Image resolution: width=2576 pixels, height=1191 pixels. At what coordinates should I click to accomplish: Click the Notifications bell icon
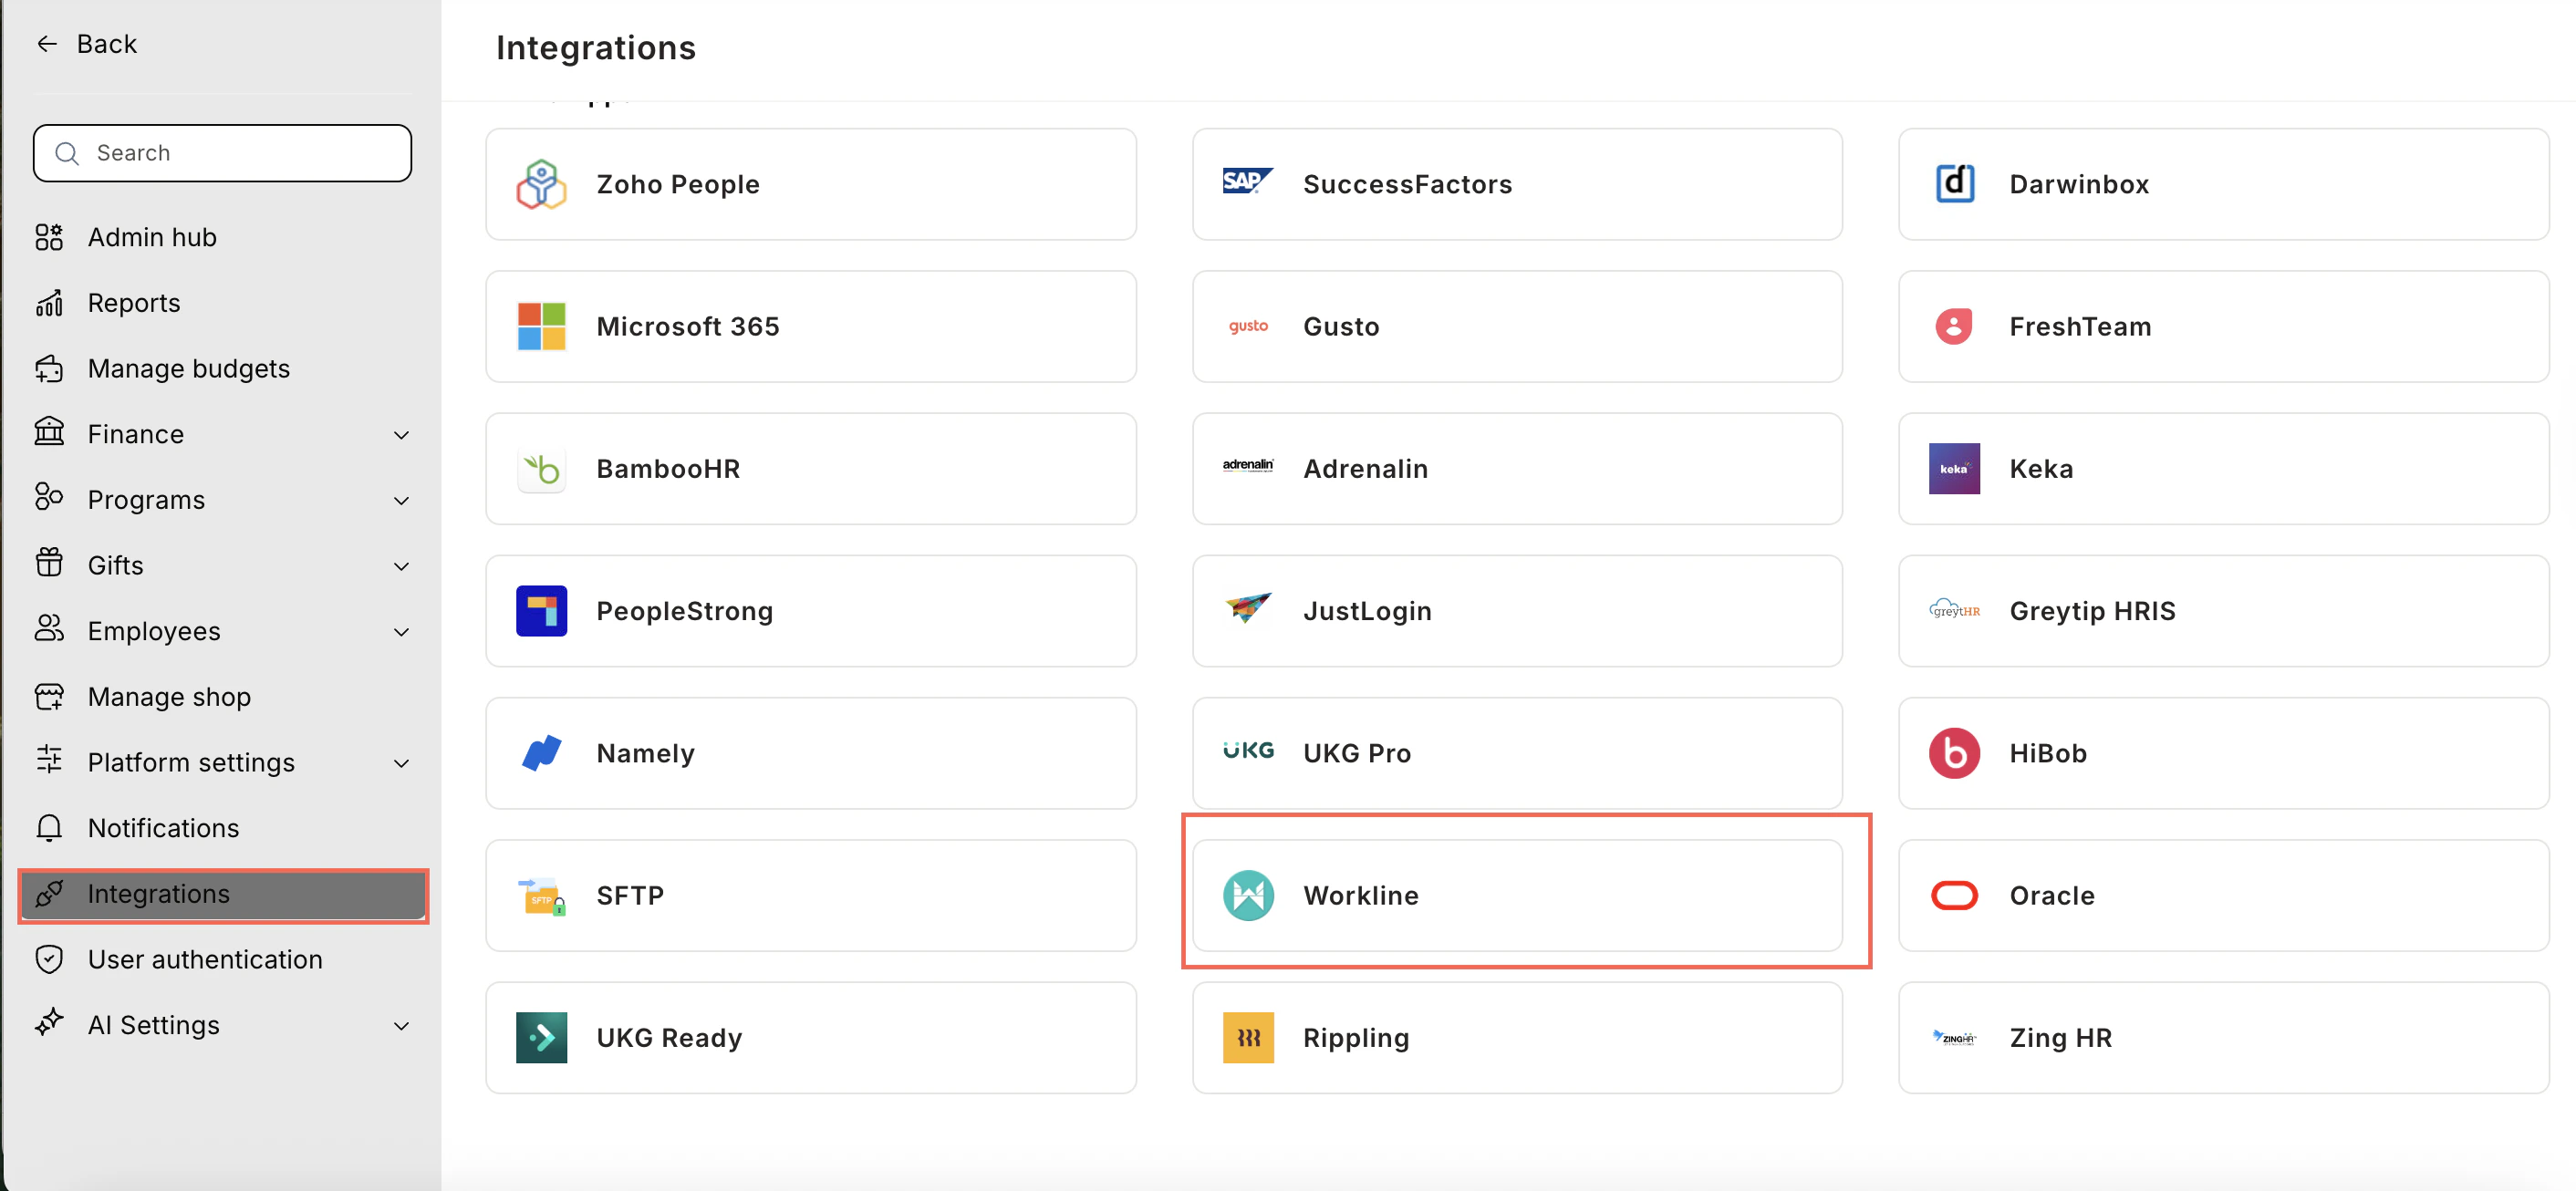(x=49, y=828)
